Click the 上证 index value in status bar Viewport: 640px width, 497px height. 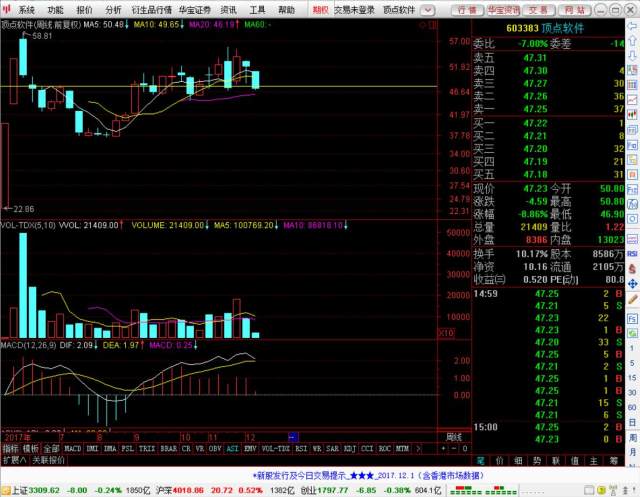coord(42,490)
